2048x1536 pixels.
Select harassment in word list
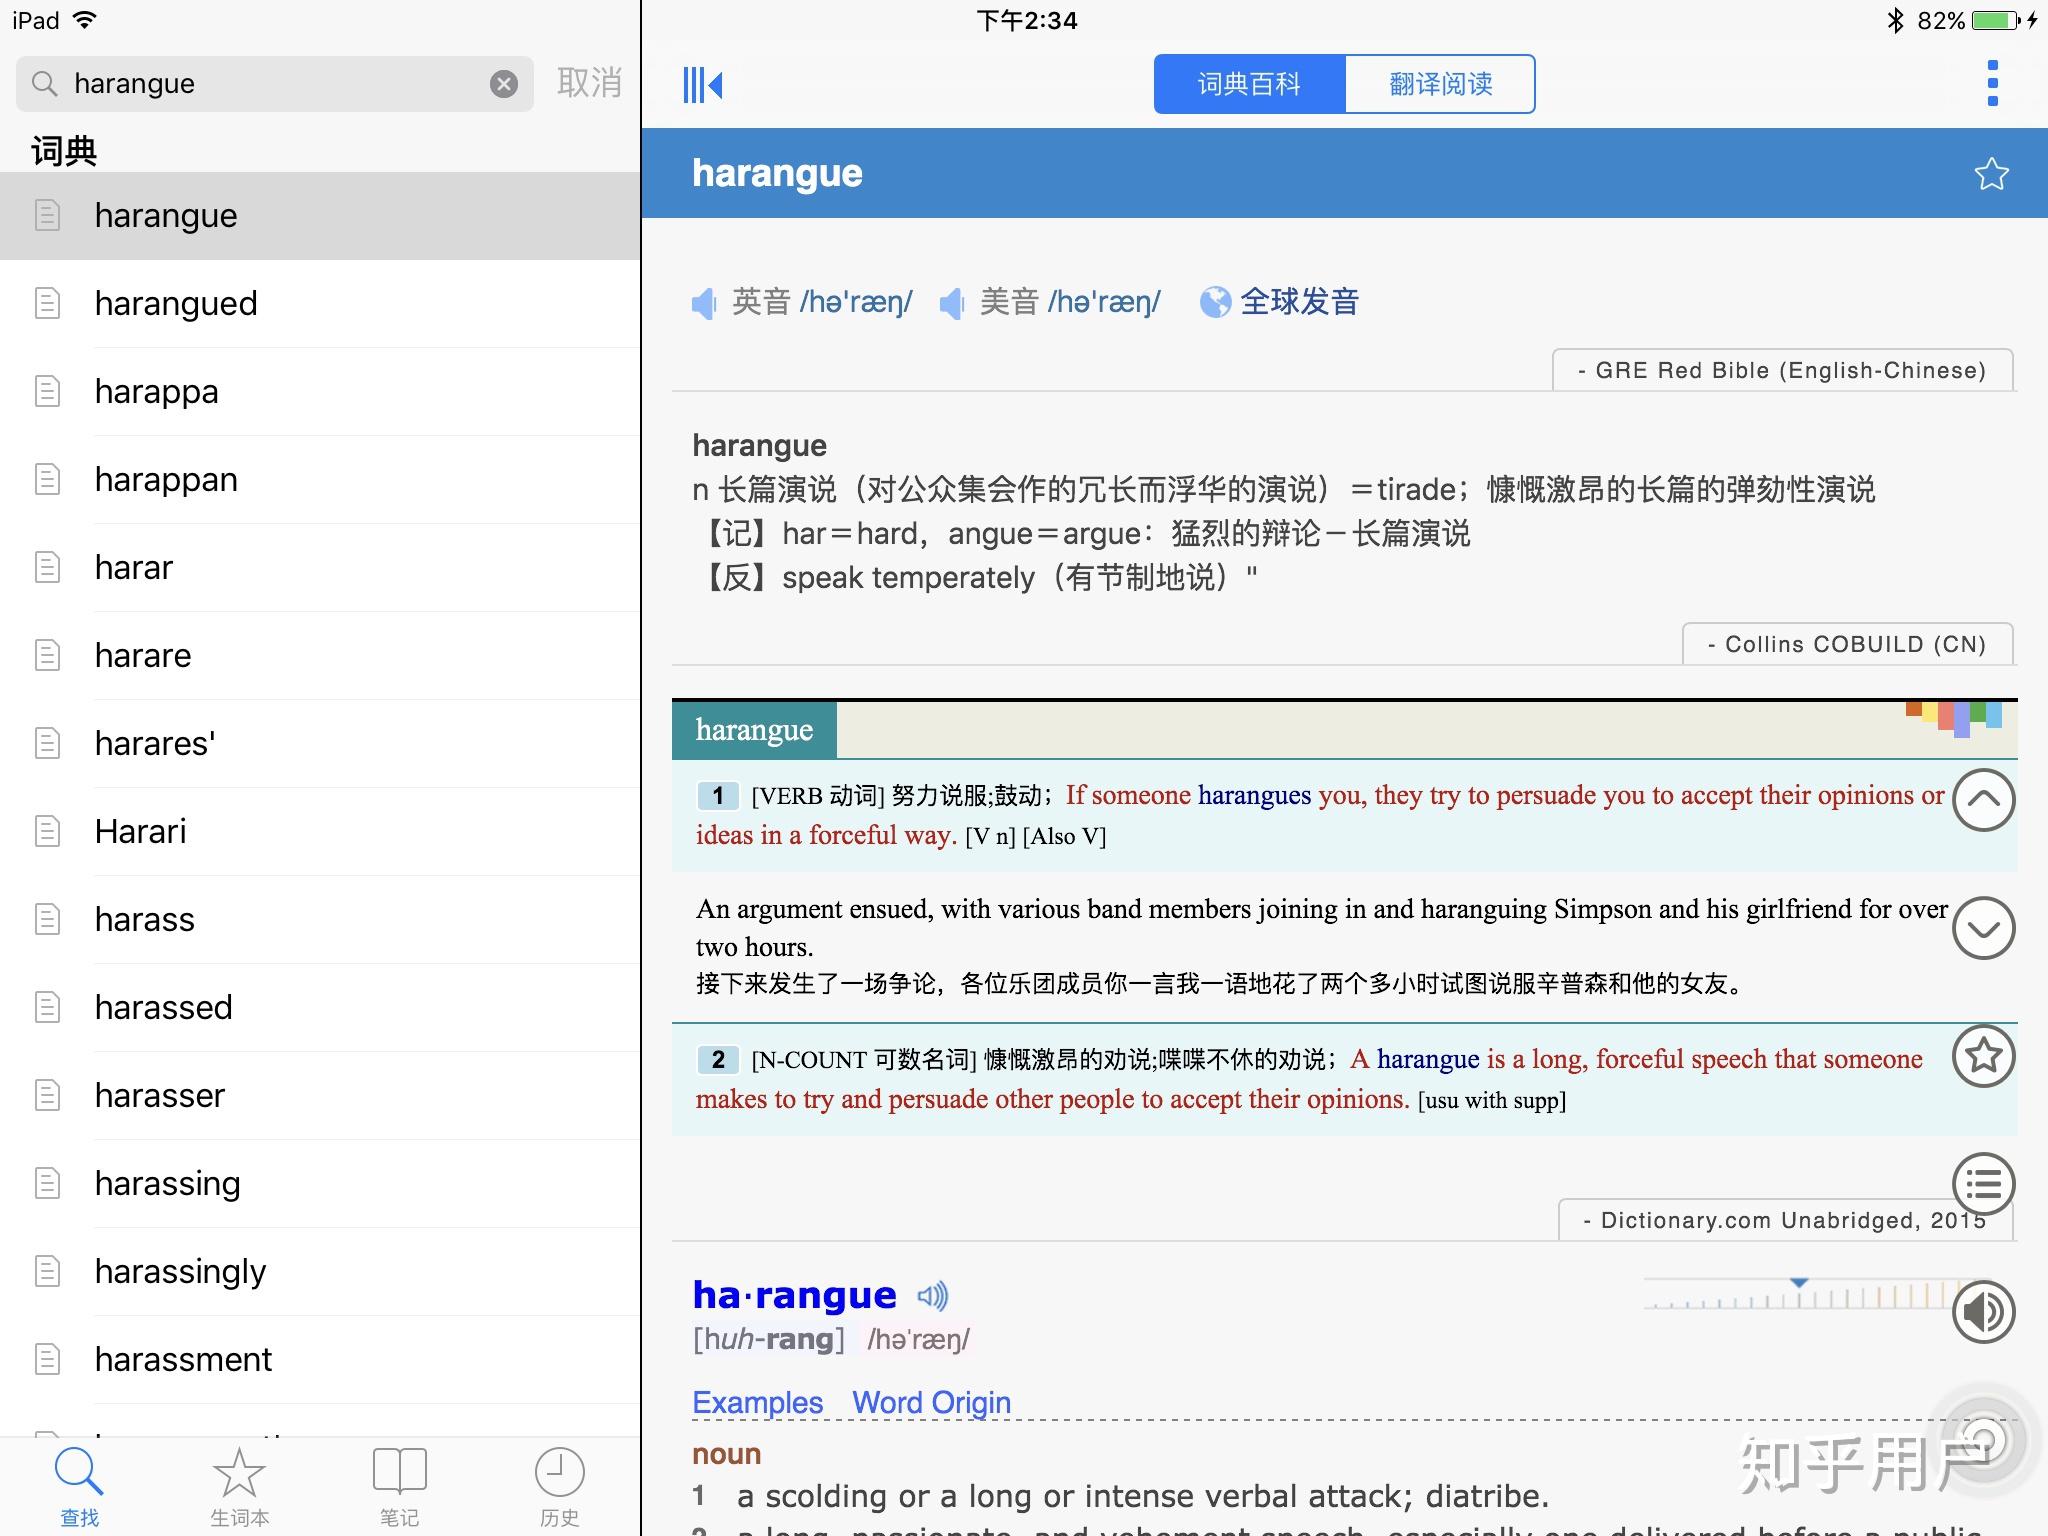320,1360
